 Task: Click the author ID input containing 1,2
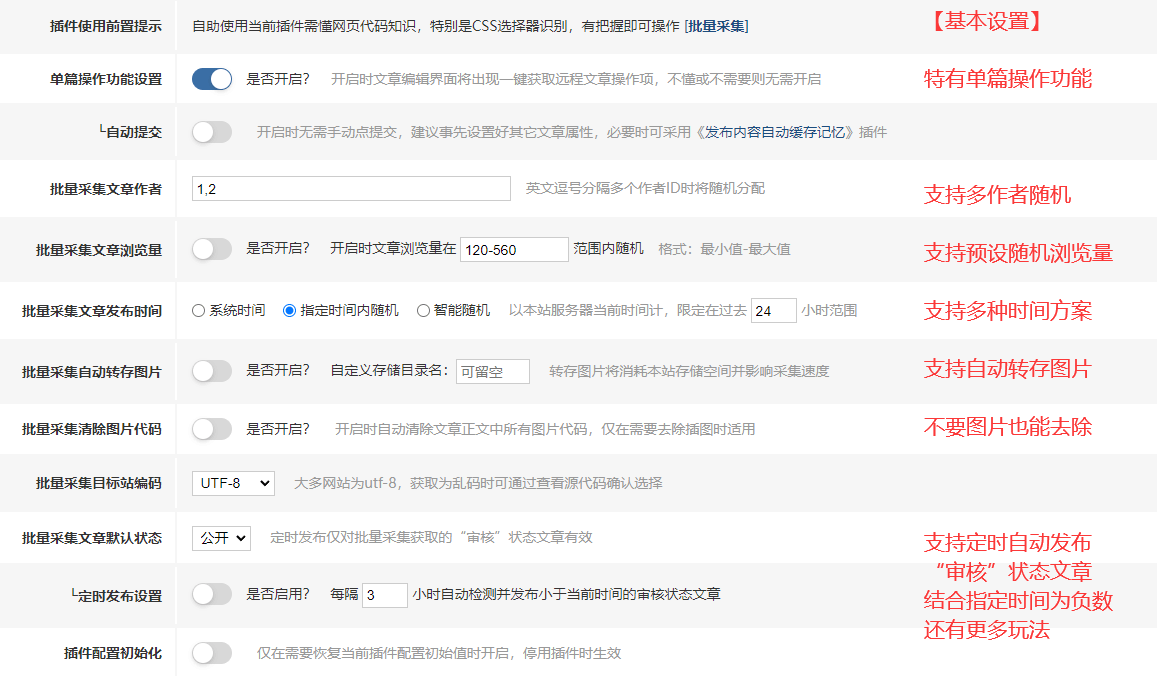(350, 188)
